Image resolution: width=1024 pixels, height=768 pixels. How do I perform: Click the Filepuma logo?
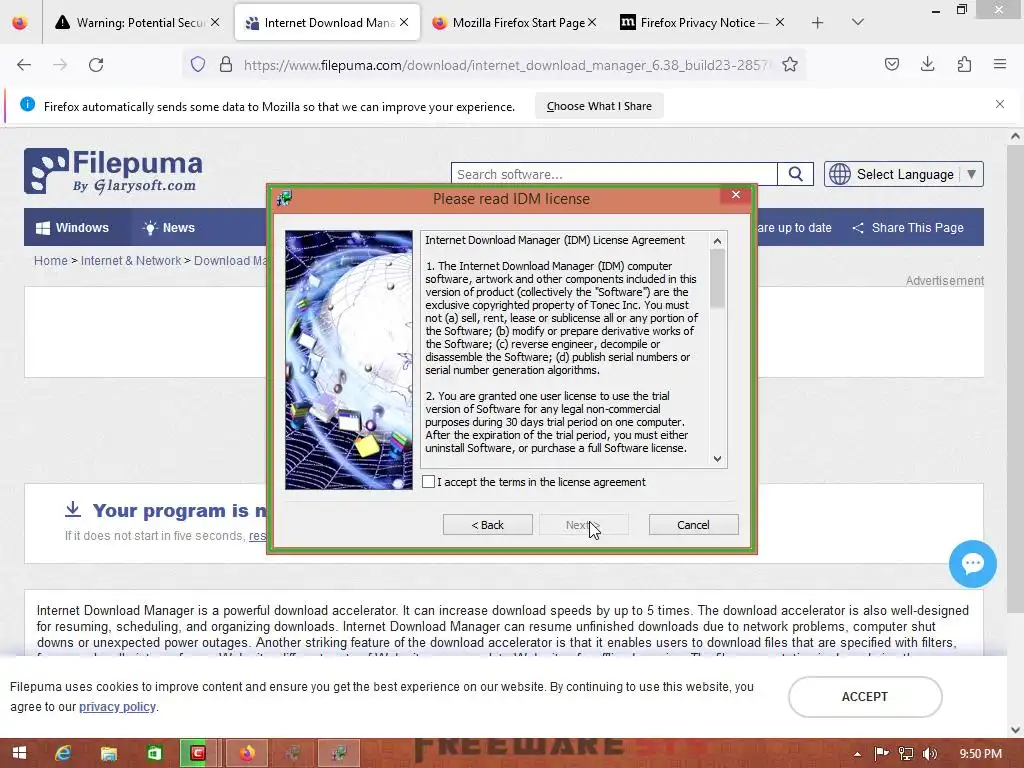[114, 171]
